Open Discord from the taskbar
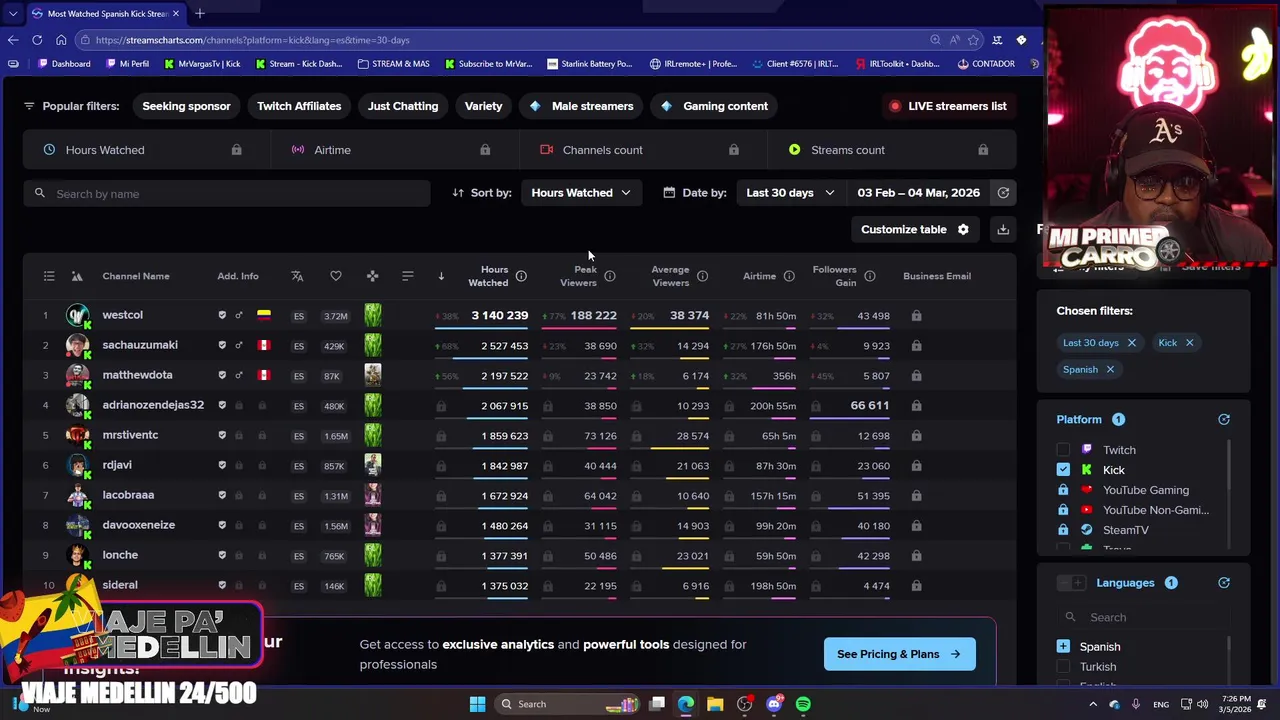The height and width of the screenshot is (720, 1280). tap(774, 704)
